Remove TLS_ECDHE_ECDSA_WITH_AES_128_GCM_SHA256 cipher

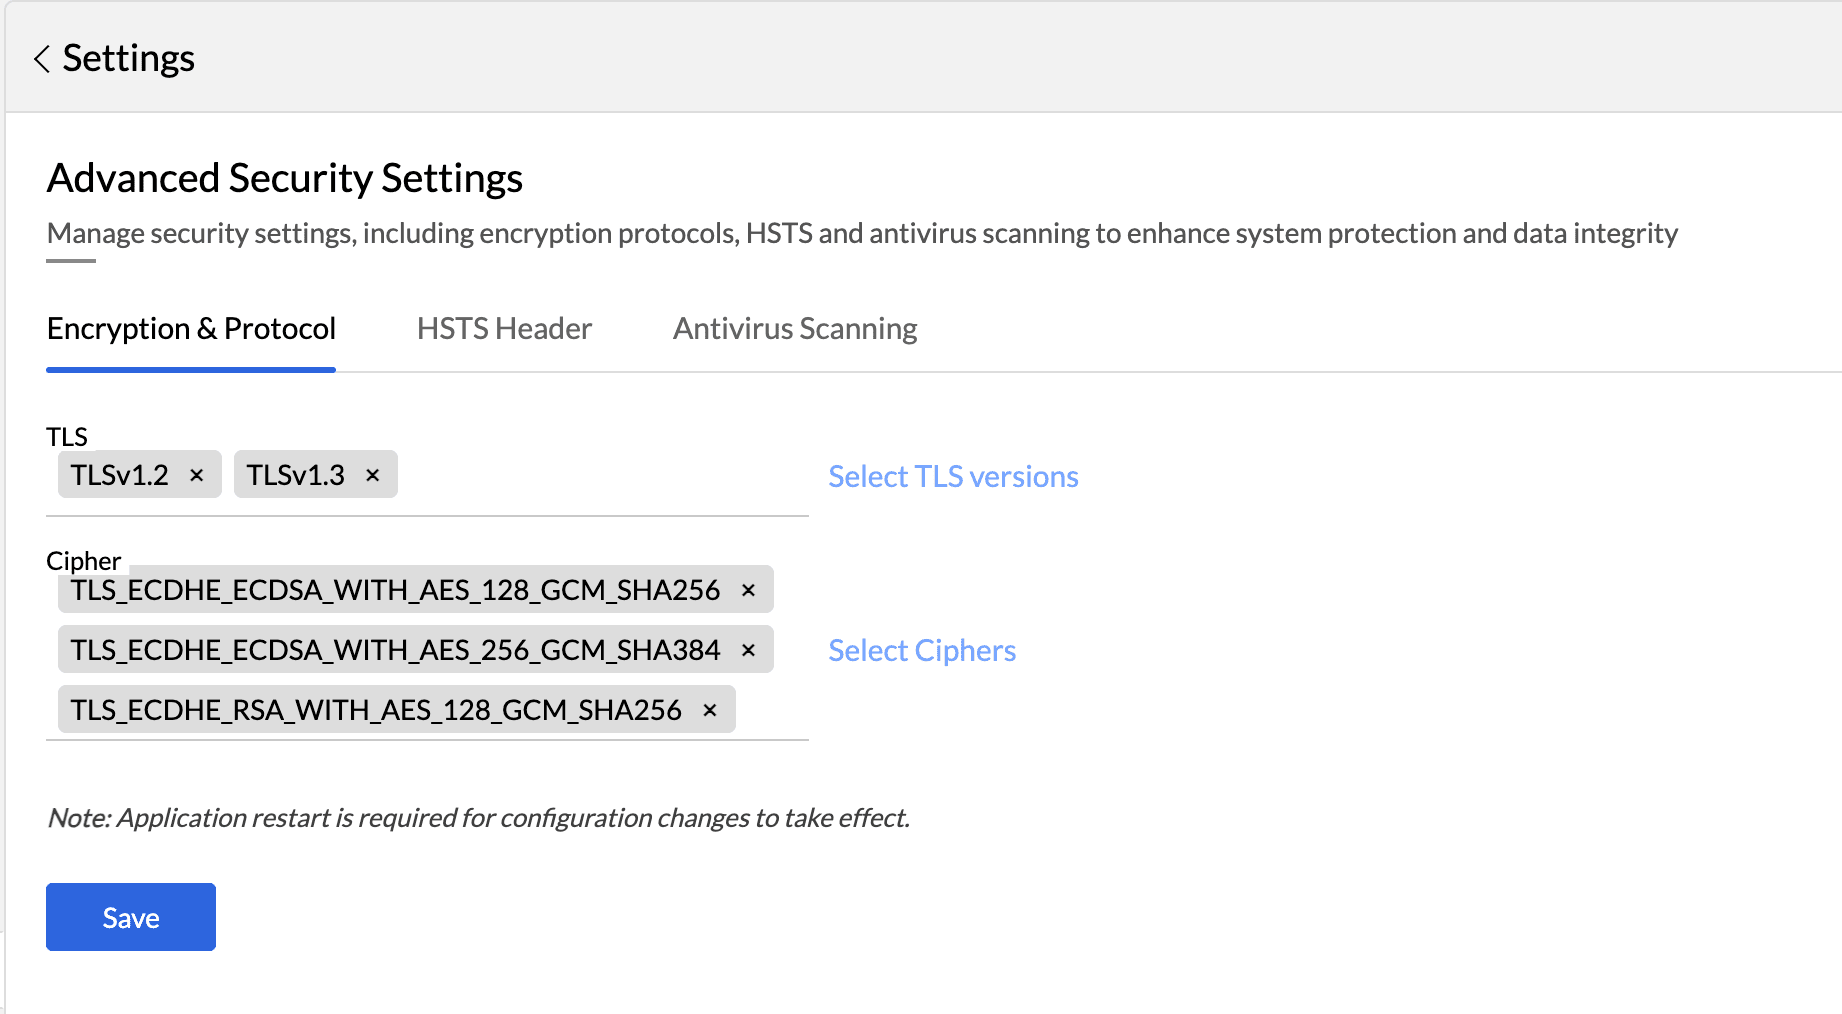click(x=748, y=590)
